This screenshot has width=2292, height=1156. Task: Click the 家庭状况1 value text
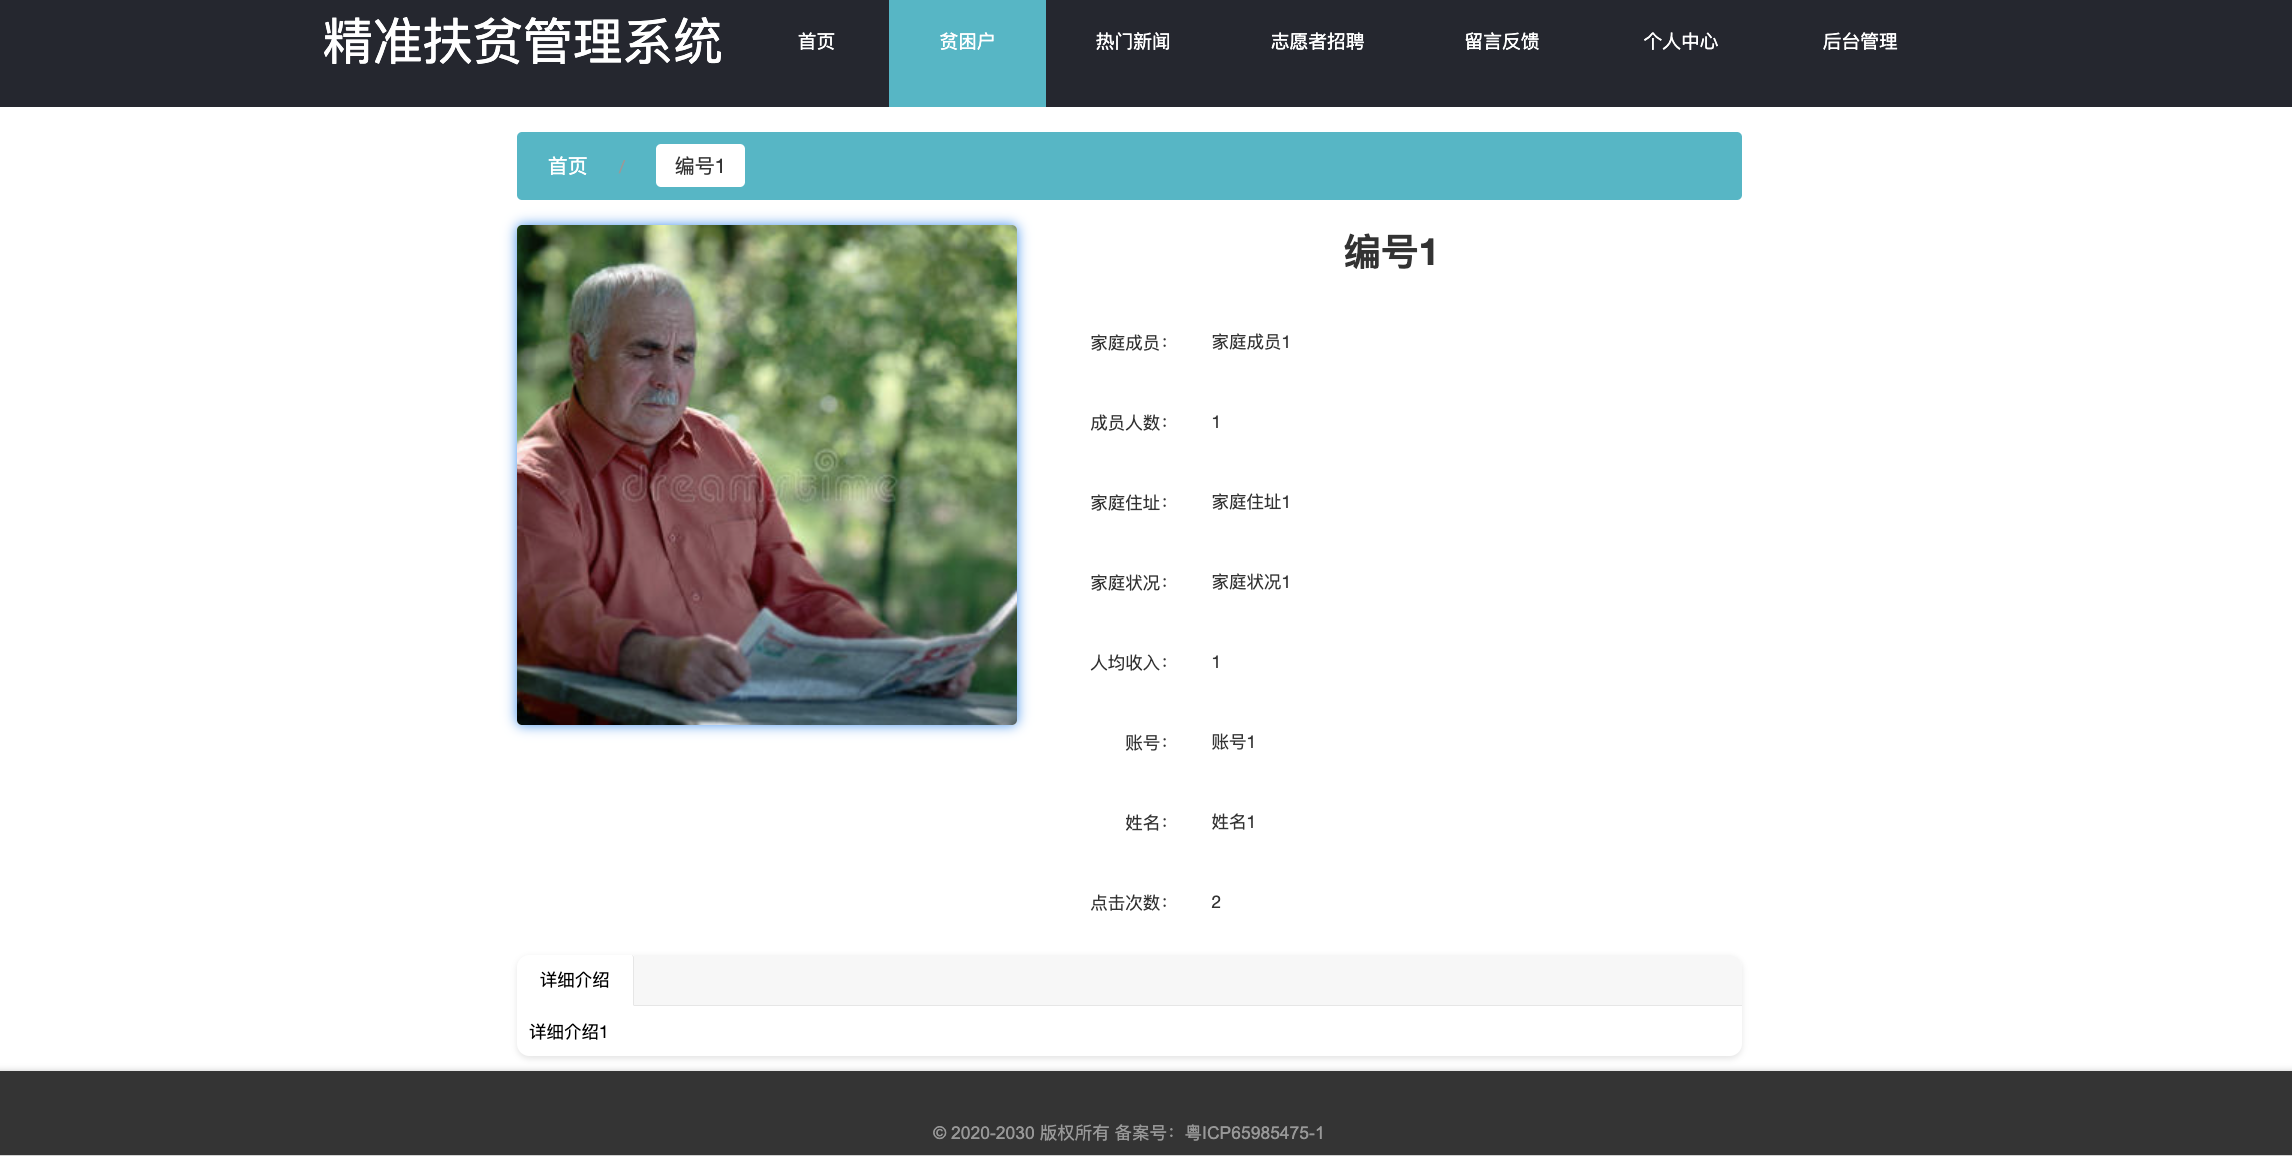(1251, 582)
